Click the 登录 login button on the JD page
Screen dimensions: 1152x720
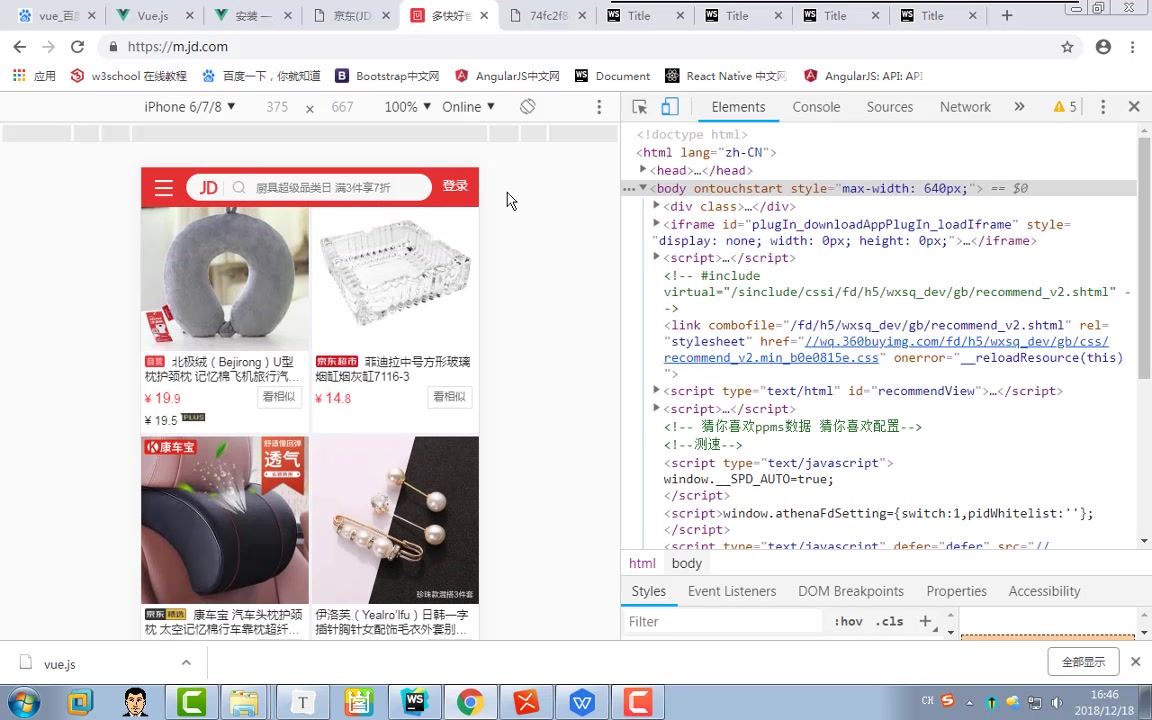coord(455,187)
